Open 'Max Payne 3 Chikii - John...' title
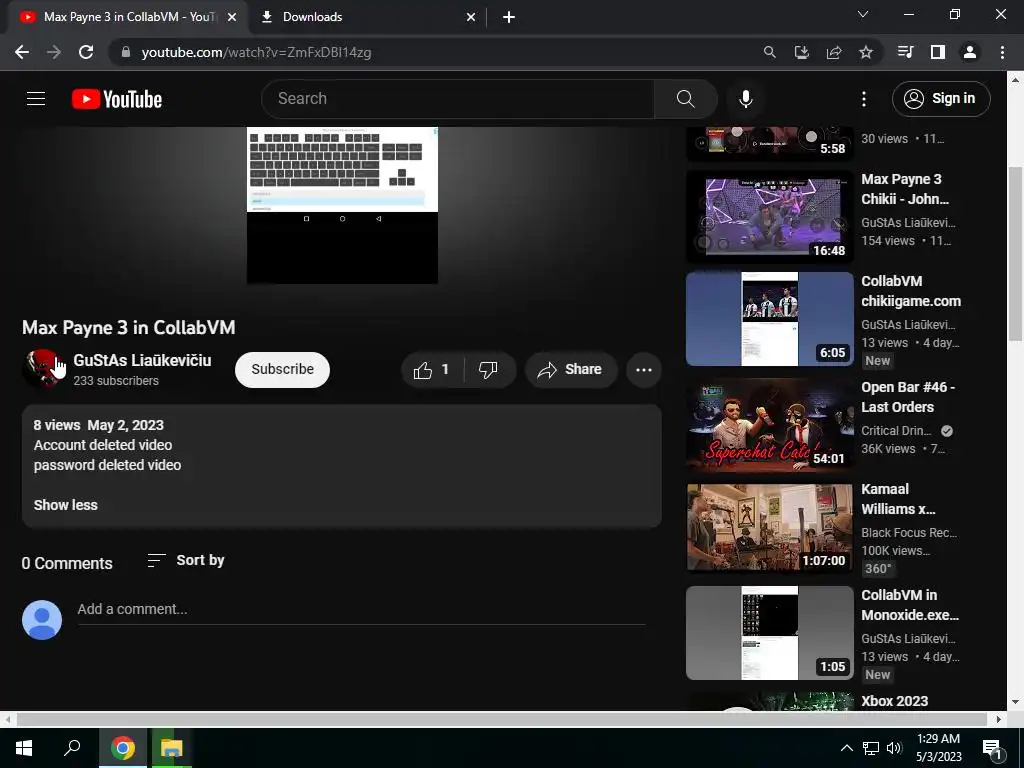Screen dimensions: 1024x768 coord(905,189)
